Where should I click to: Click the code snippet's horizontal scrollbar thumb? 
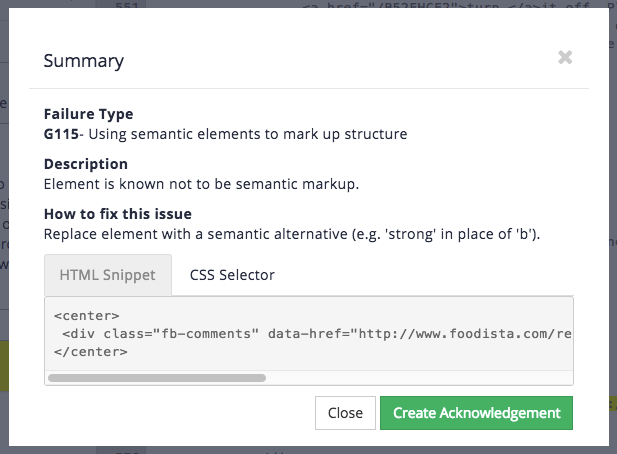tap(156, 378)
